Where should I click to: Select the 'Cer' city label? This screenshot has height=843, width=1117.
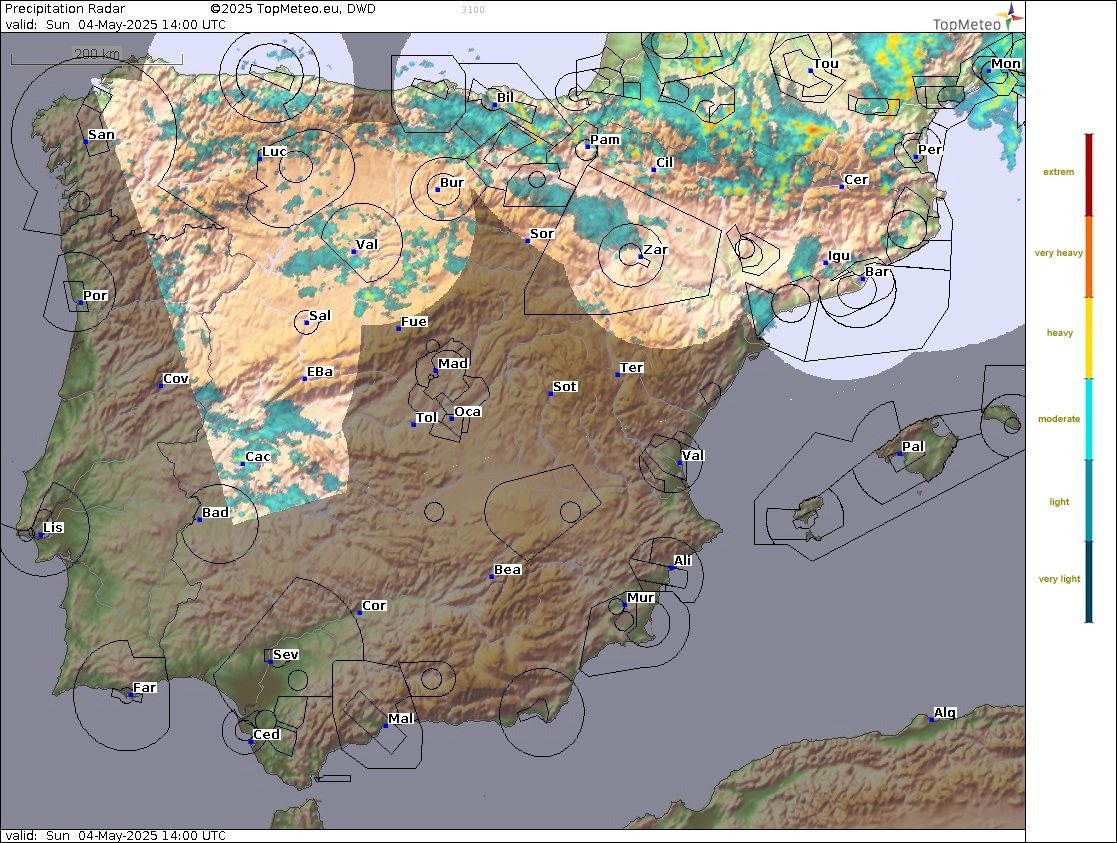click(x=856, y=180)
